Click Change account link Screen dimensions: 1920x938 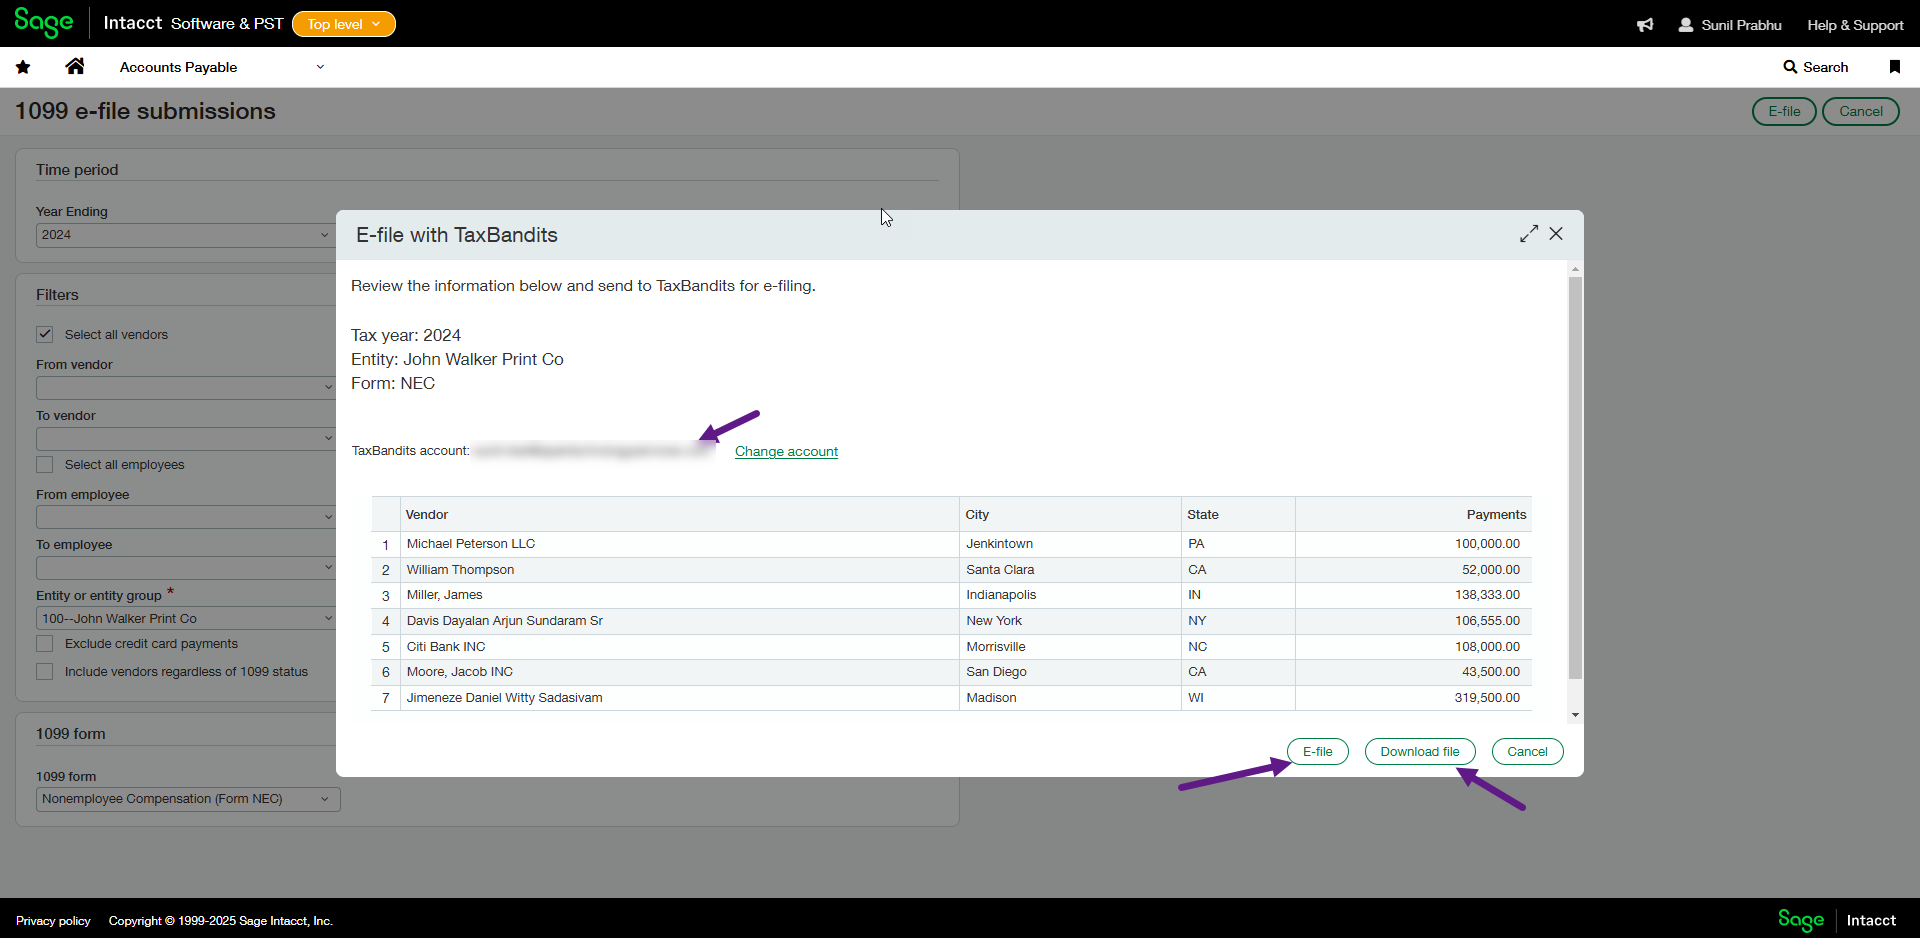pyautogui.click(x=786, y=452)
